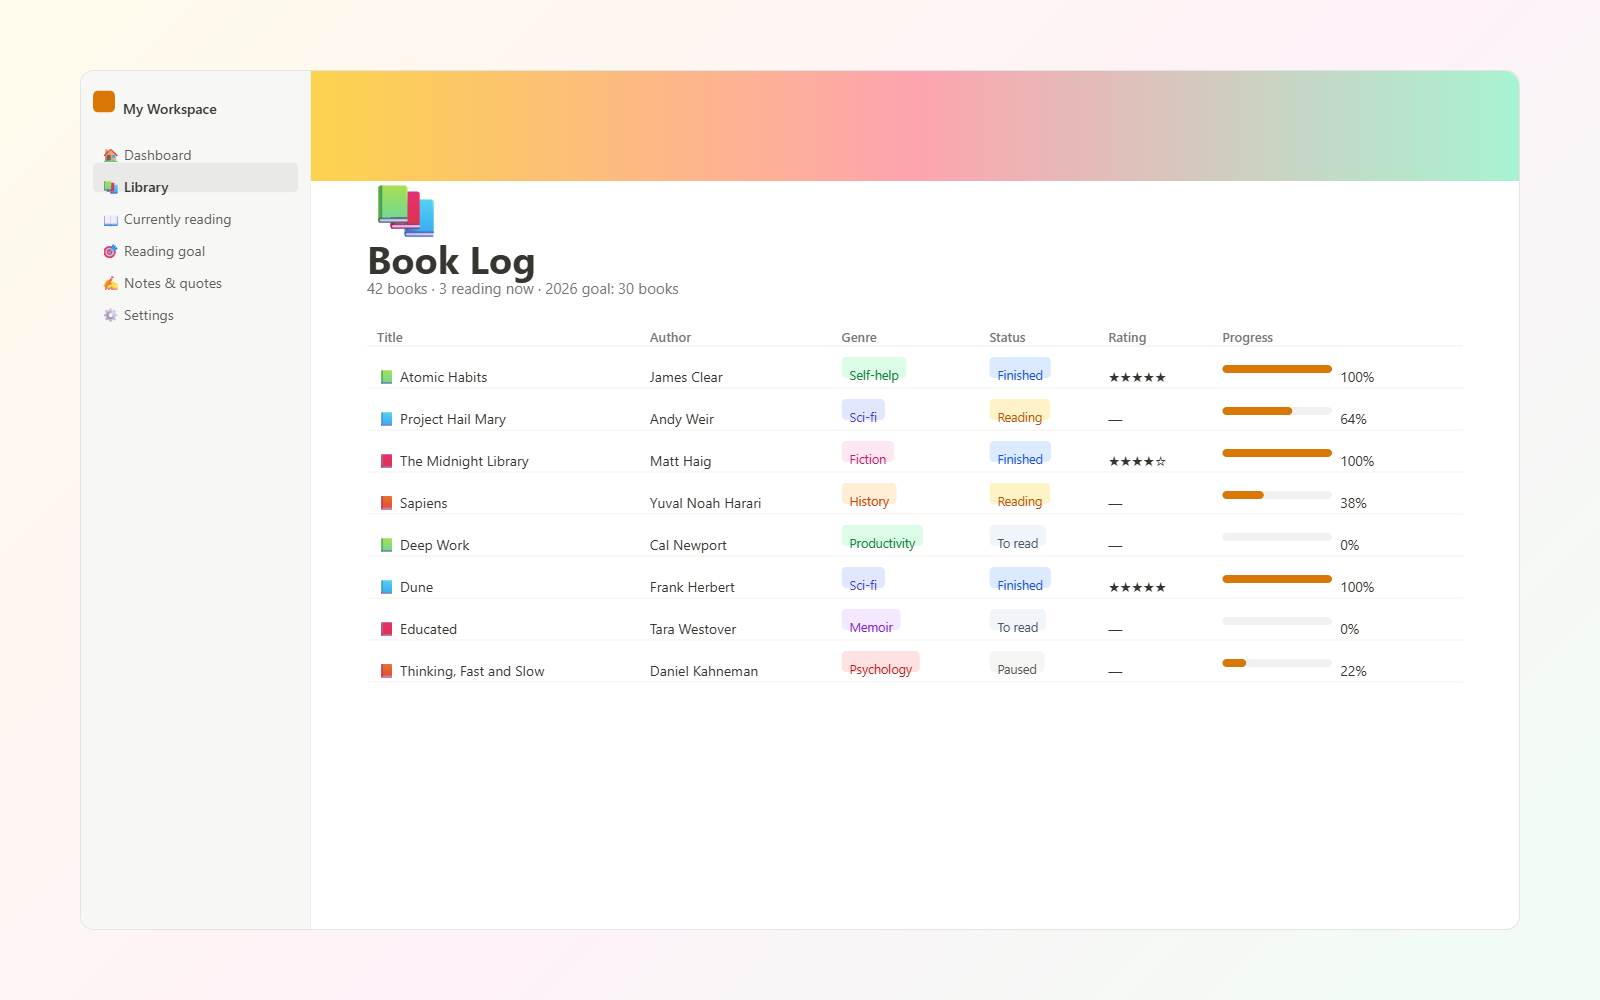Click the book icon for Thinking, Fast and Slow
The width and height of the screenshot is (1600, 1000).
click(386, 671)
